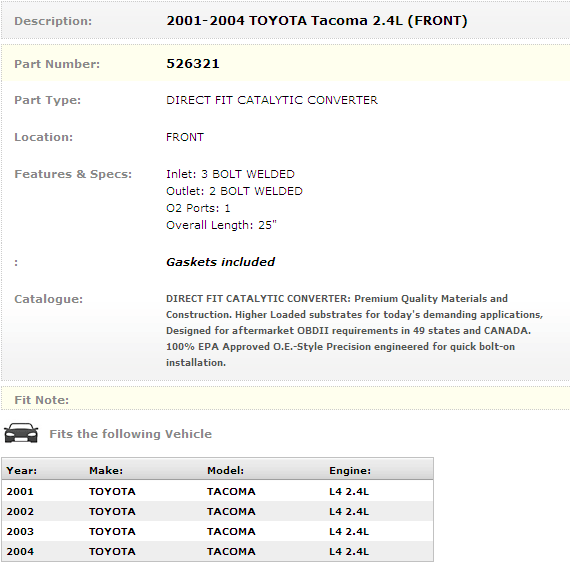
Task: Click the Year column header
Action: pyautogui.click(x=22, y=471)
